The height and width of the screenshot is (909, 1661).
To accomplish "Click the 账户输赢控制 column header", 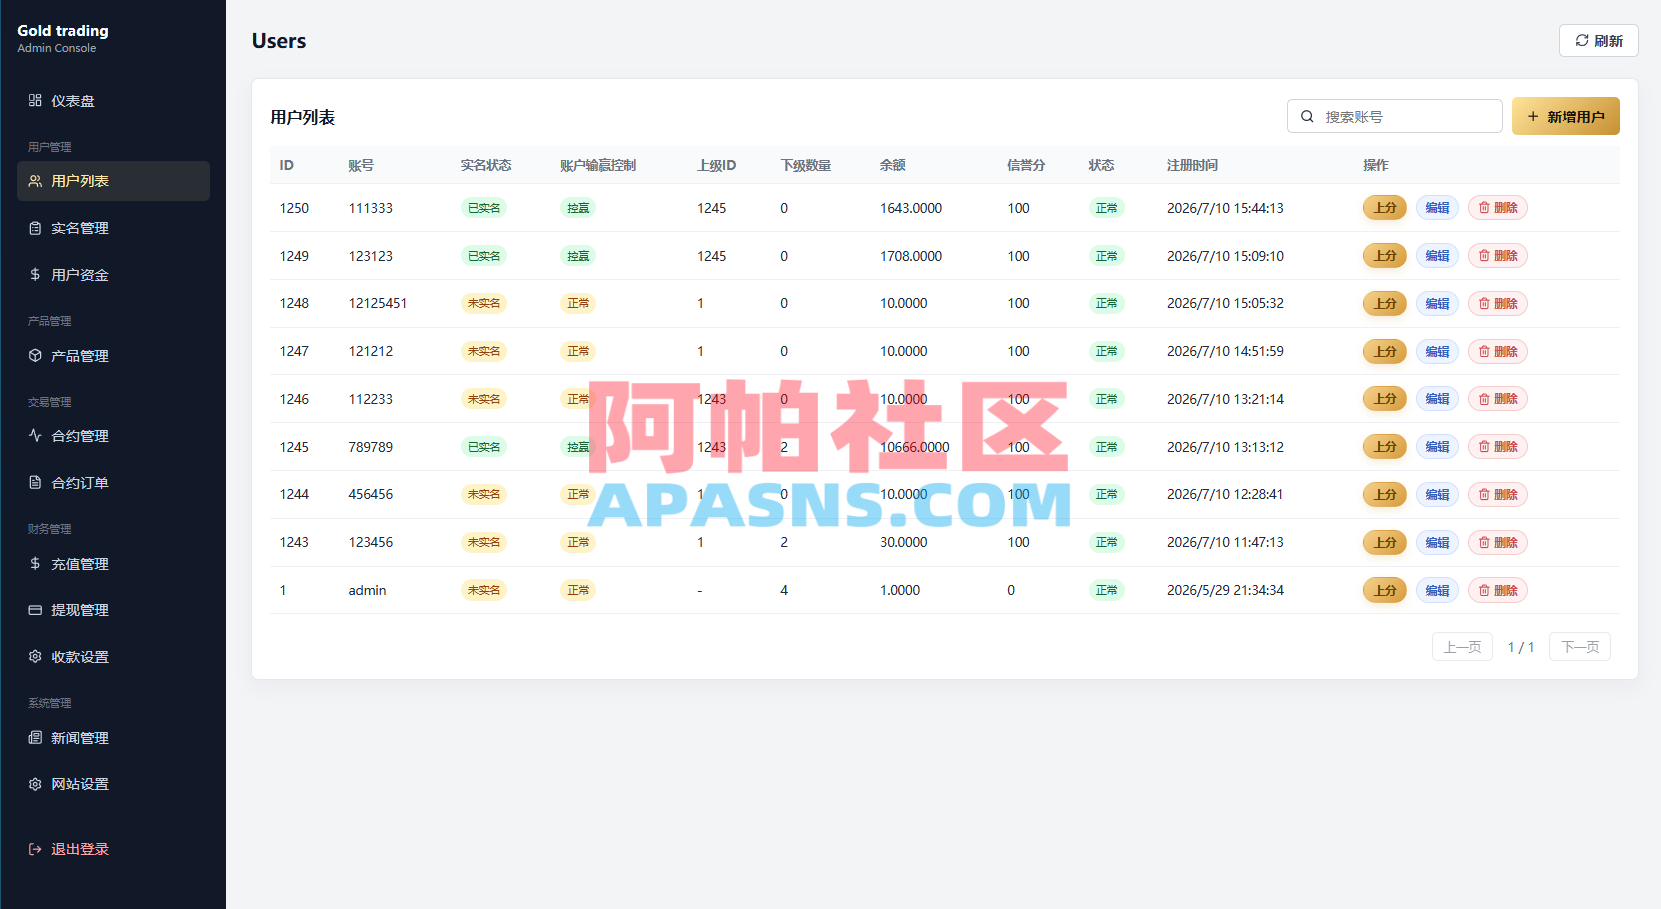I will tap(598, 165).
